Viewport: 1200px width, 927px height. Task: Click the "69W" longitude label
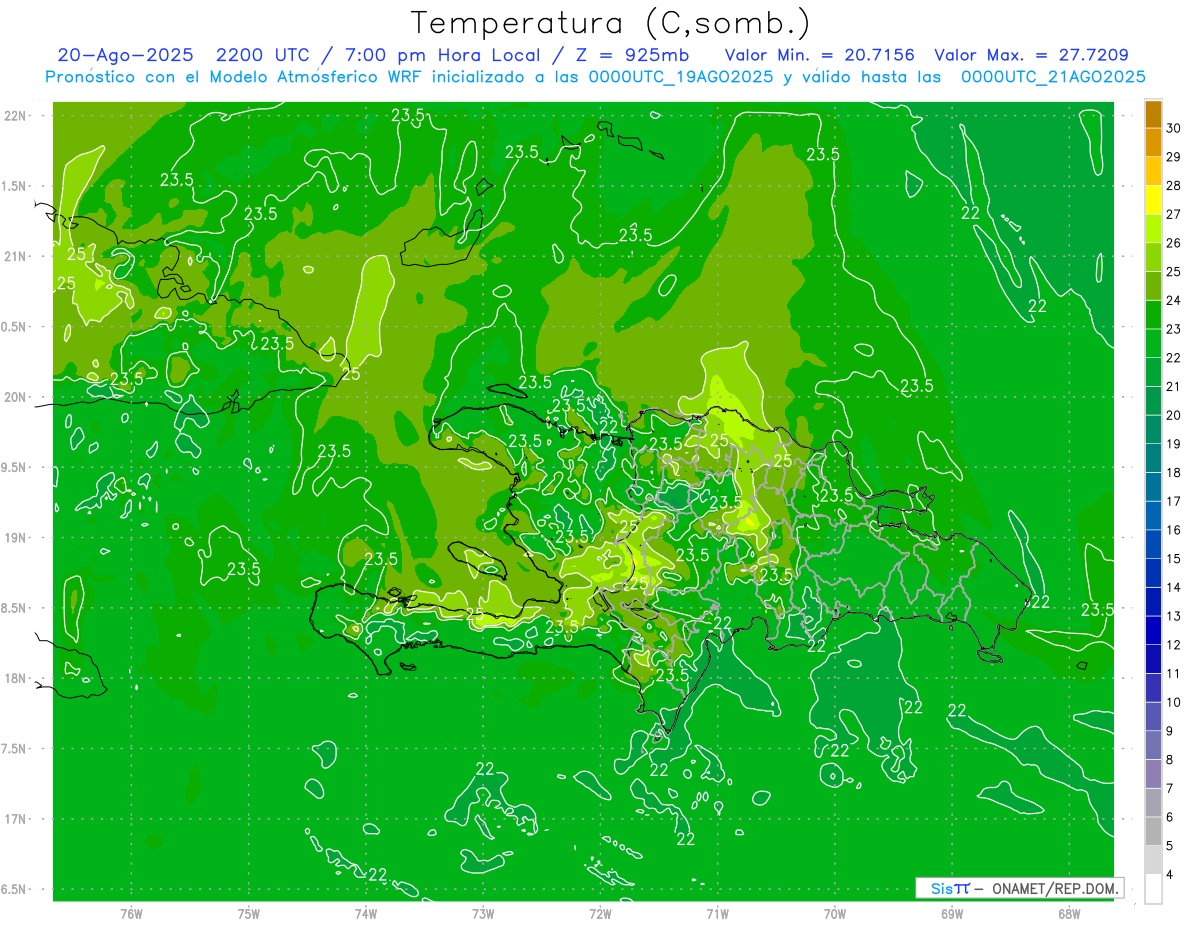tap(951, 913)
